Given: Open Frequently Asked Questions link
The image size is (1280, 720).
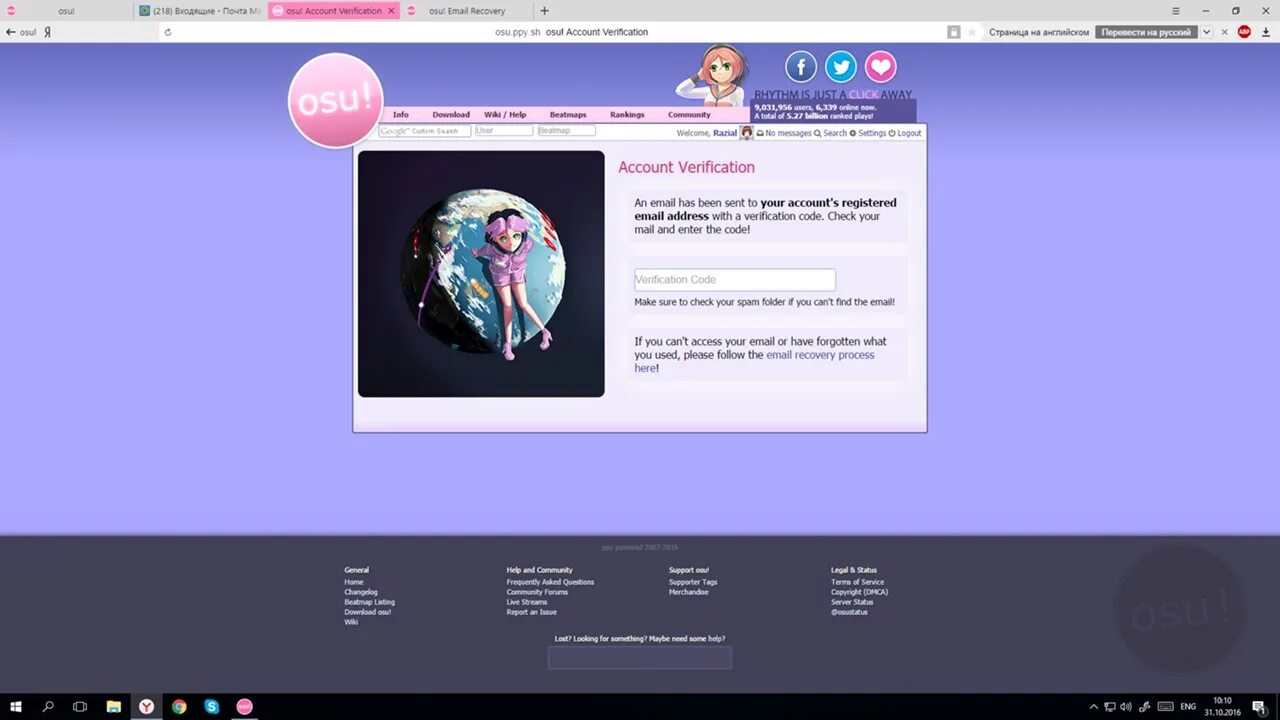Looking at the screenshot, I should pos(550,582).
